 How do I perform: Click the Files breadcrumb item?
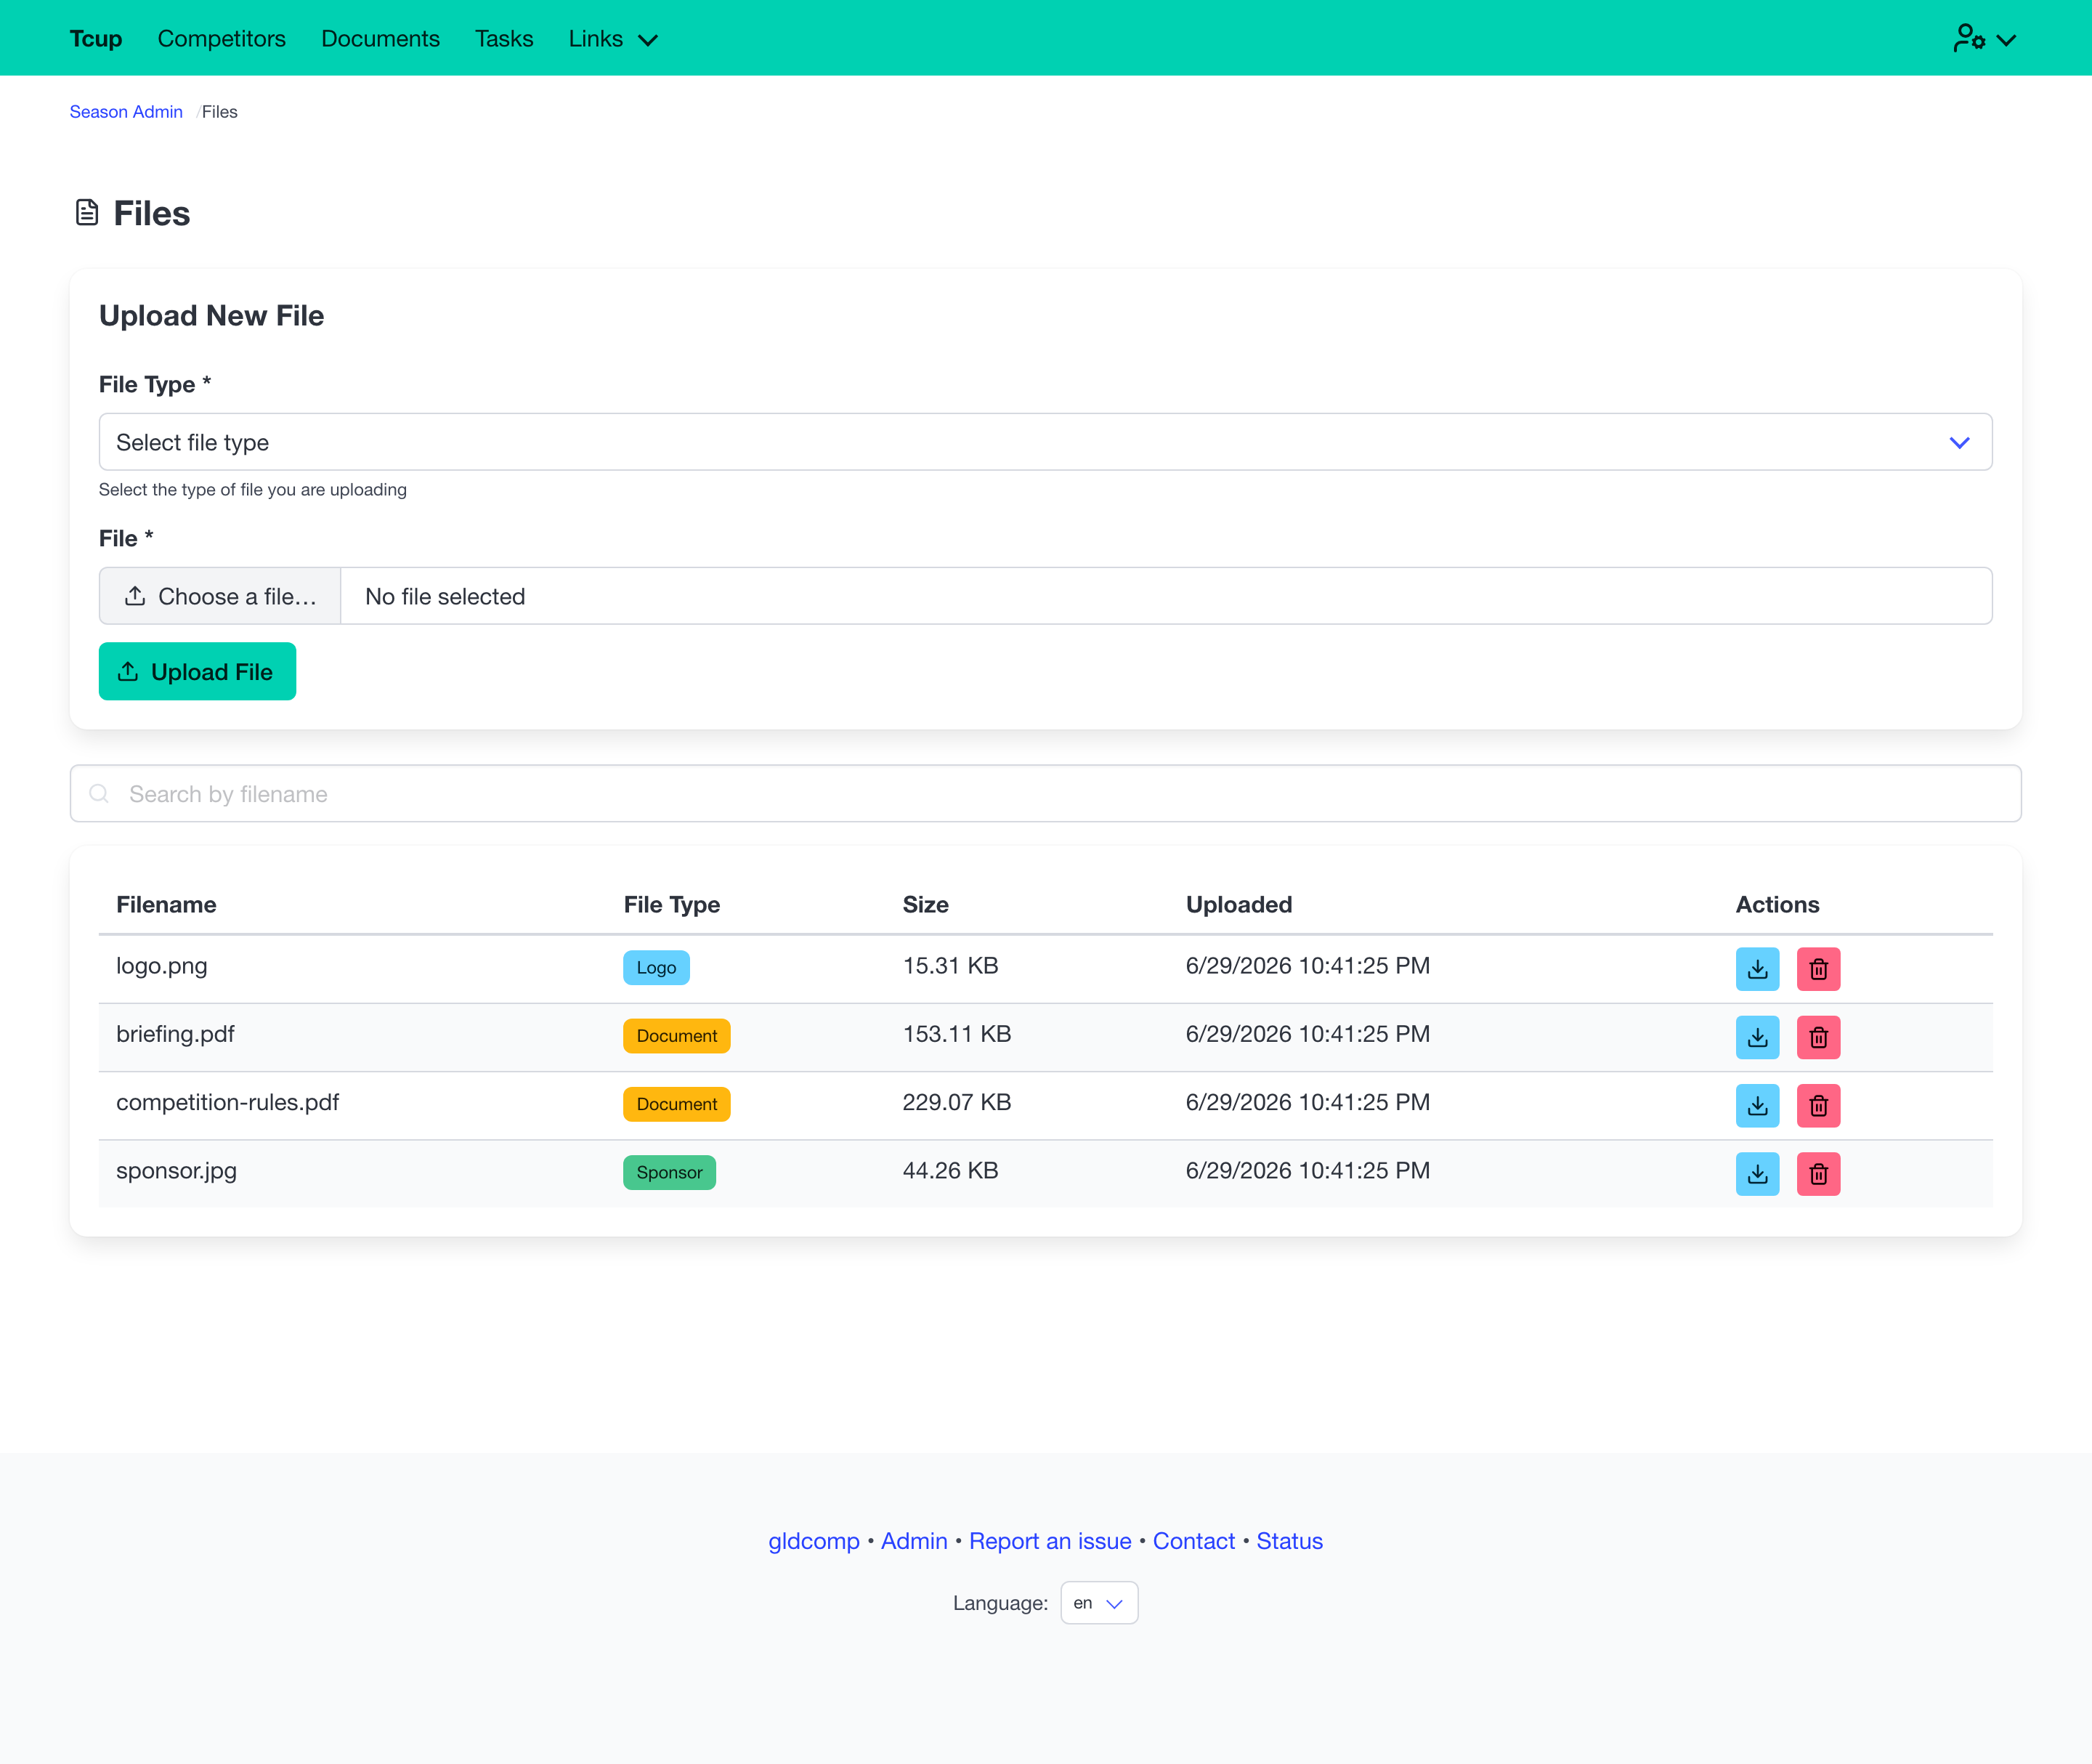[220, 112]
